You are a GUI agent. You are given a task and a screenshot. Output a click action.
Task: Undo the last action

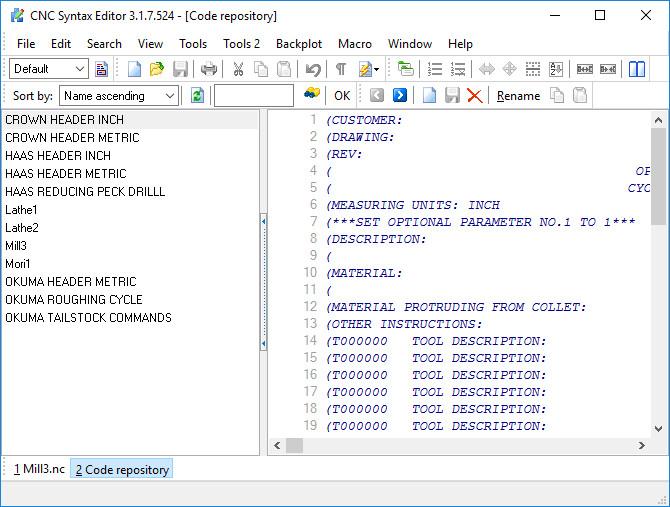click(x=313, y=69)
